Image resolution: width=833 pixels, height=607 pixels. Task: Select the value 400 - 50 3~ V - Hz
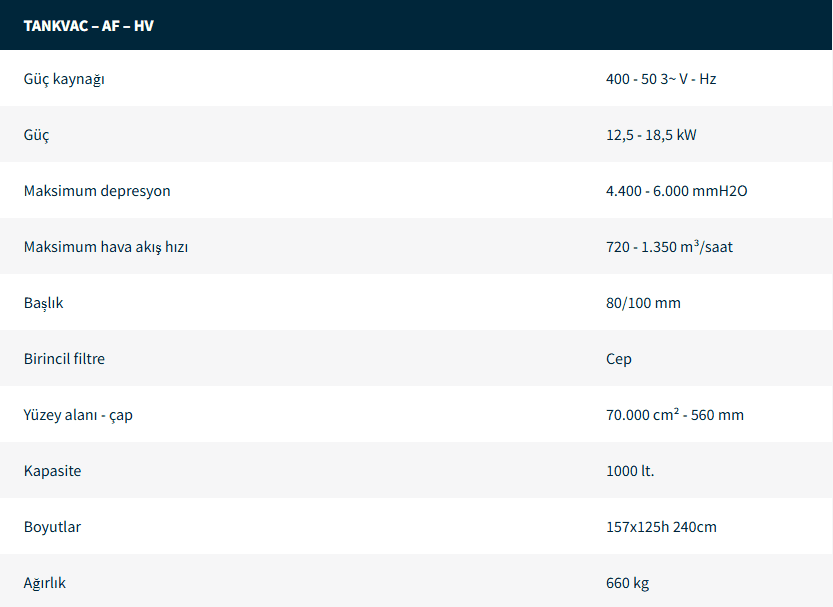click(x=661, y=79)
